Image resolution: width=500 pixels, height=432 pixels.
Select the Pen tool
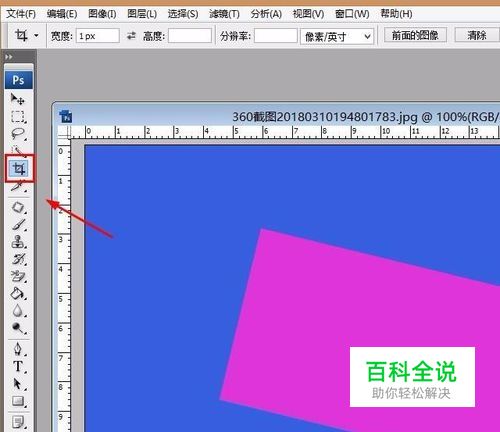pyautogui.click(x=18, y=349)
